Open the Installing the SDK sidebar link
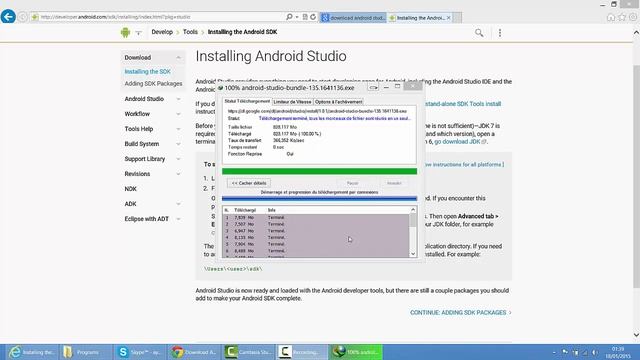 (x=147, y=71)
